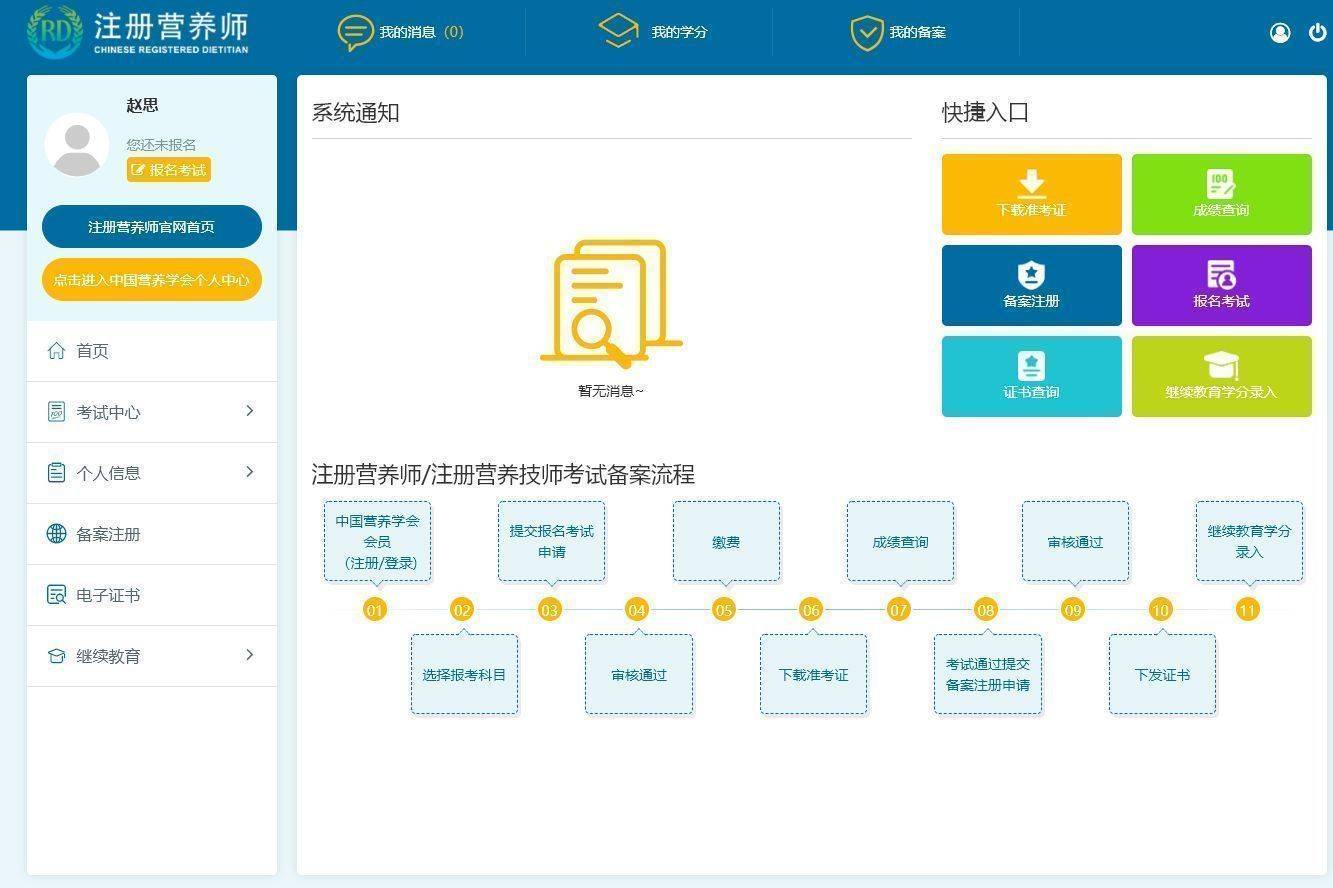This screenshot has height=888, width=1333.
Task: Click the 我的备案 shield icon
Action: click(x=866, y=32)
